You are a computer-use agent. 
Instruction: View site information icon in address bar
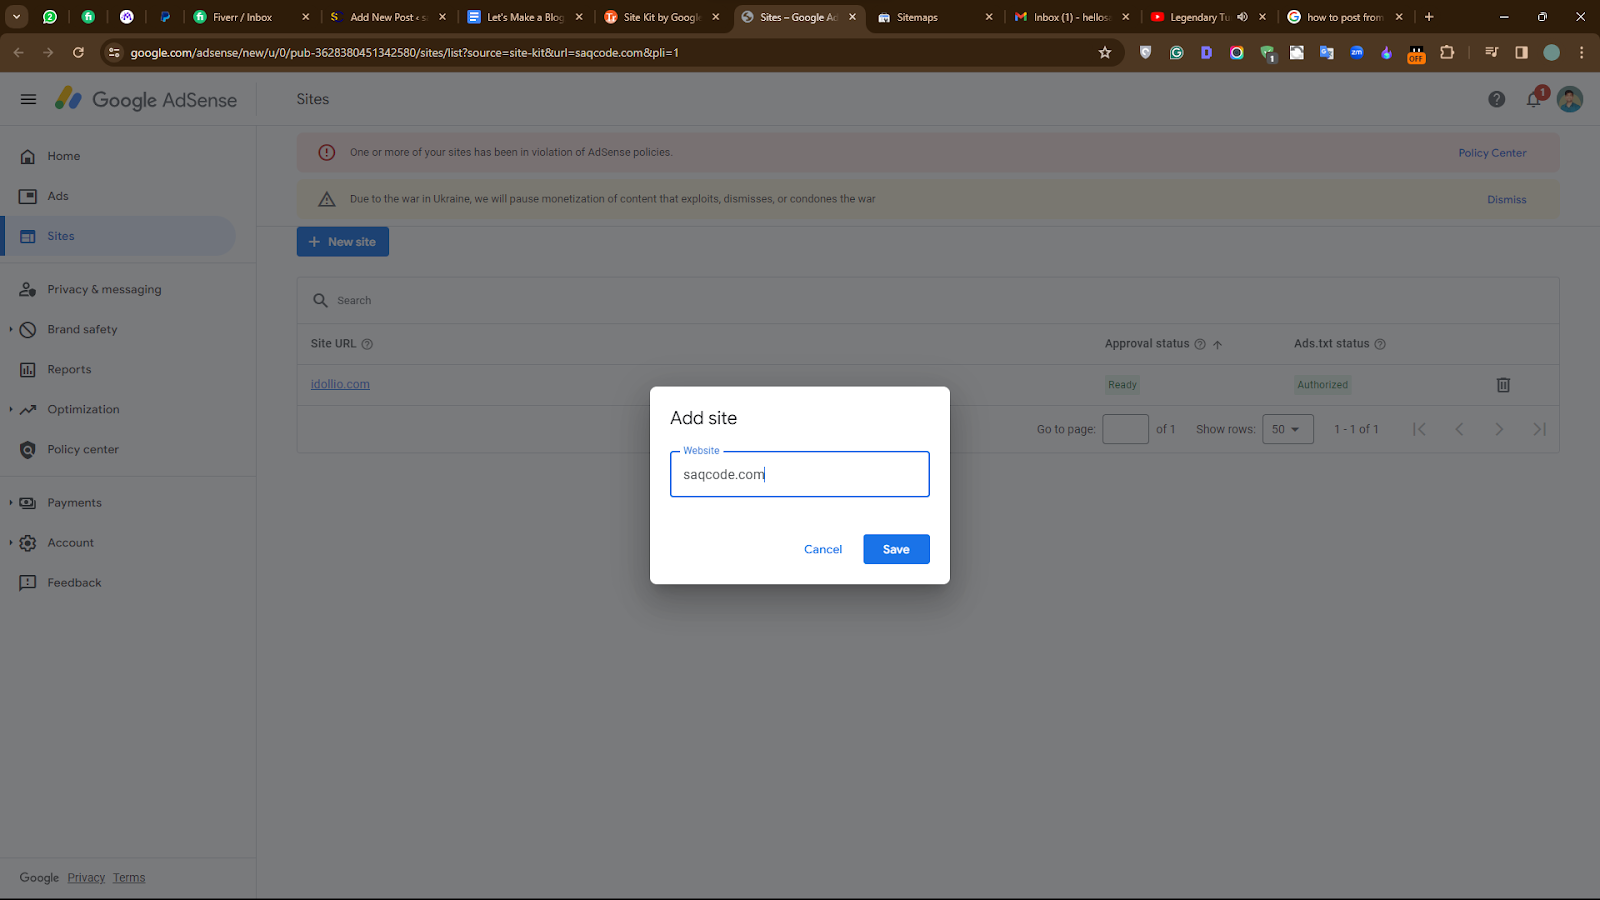(x=114, y=53)
